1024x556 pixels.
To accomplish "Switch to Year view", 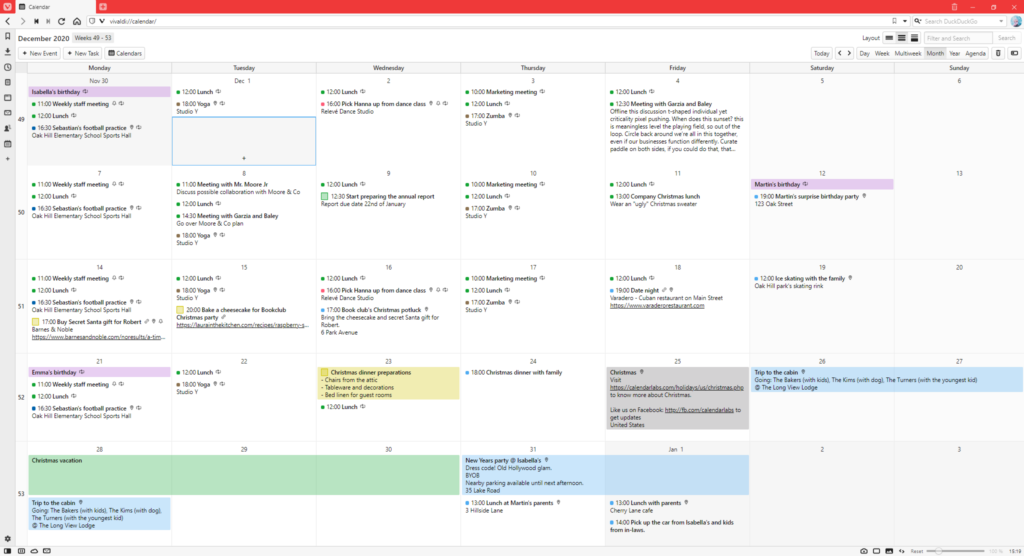I will click(954, 54).
